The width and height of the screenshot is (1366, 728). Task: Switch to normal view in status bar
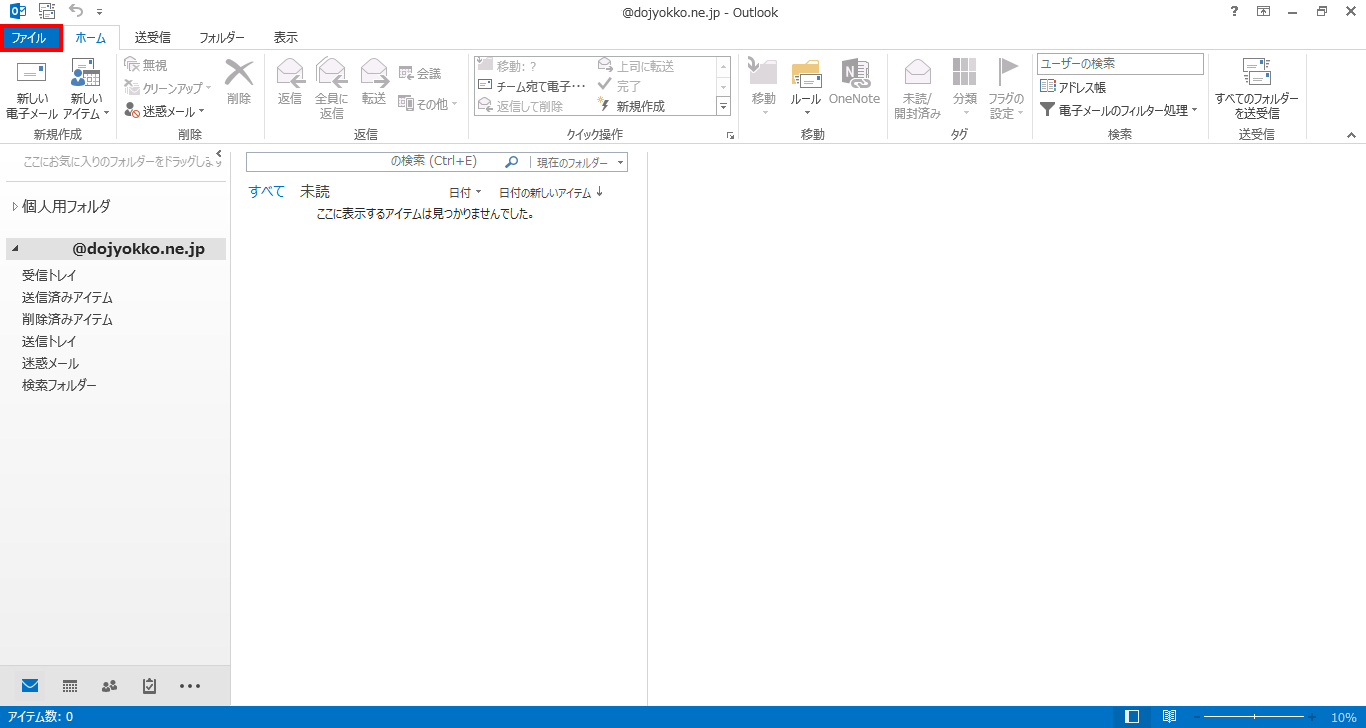(x=1132, y=717)
